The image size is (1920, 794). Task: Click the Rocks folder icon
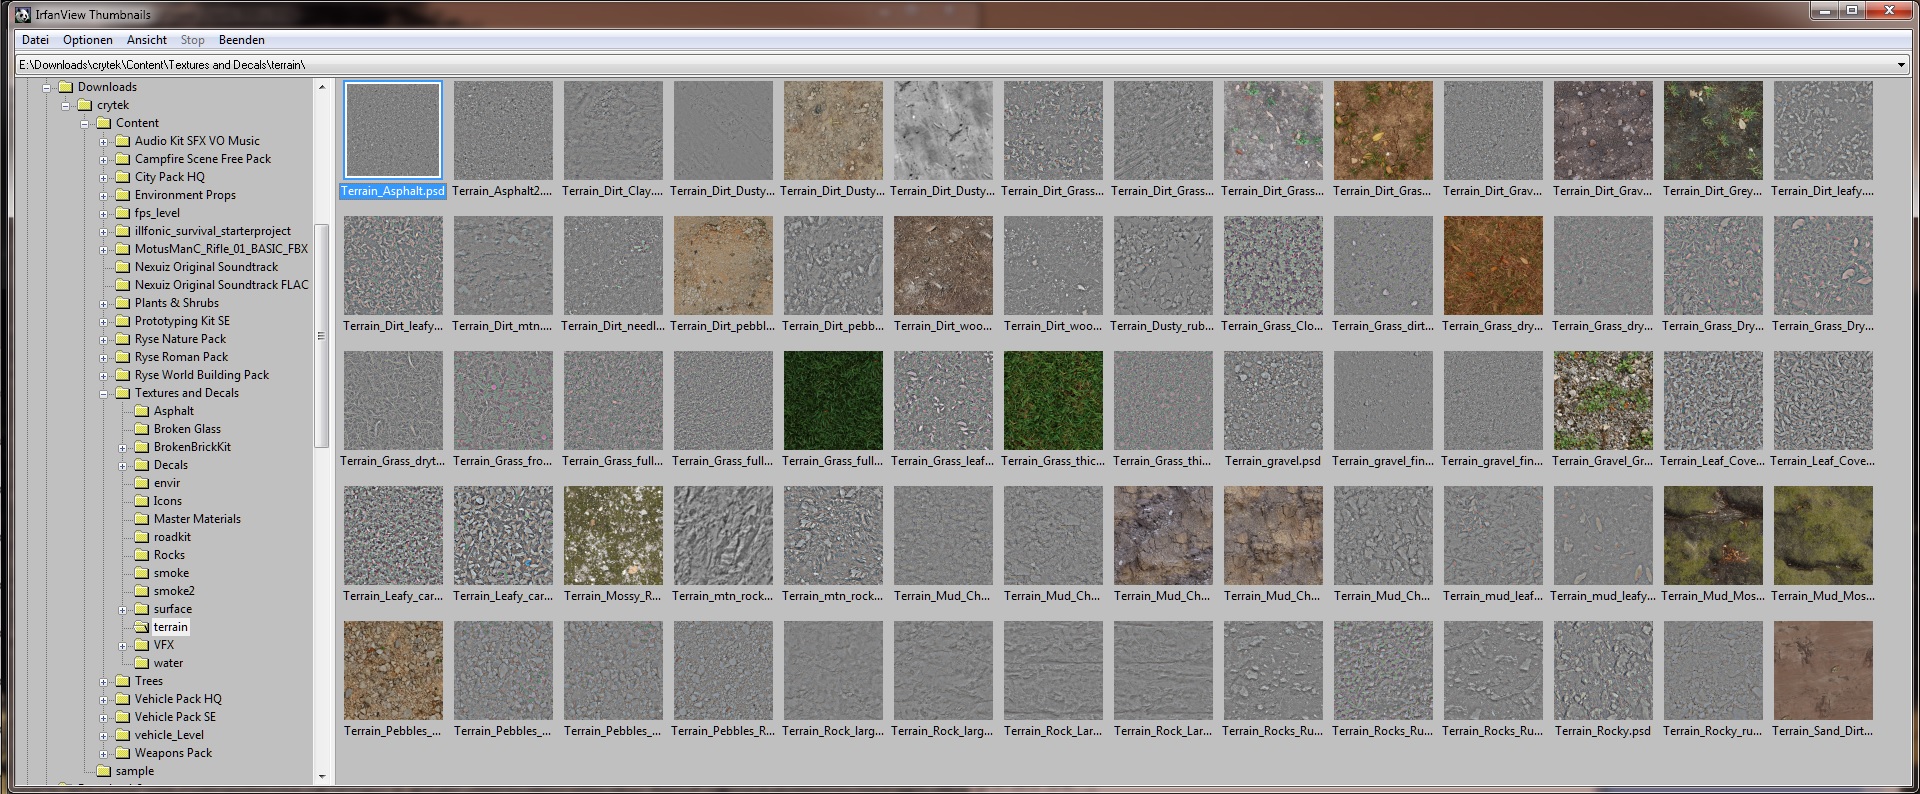[141, 555]
